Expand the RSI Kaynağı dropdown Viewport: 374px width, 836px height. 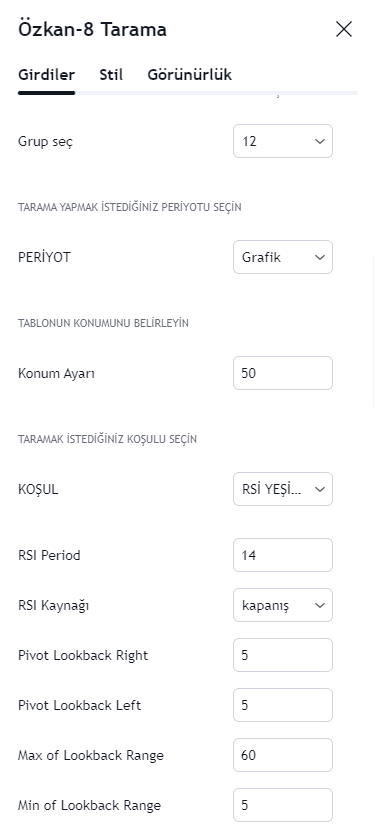(x=283, y=605)
